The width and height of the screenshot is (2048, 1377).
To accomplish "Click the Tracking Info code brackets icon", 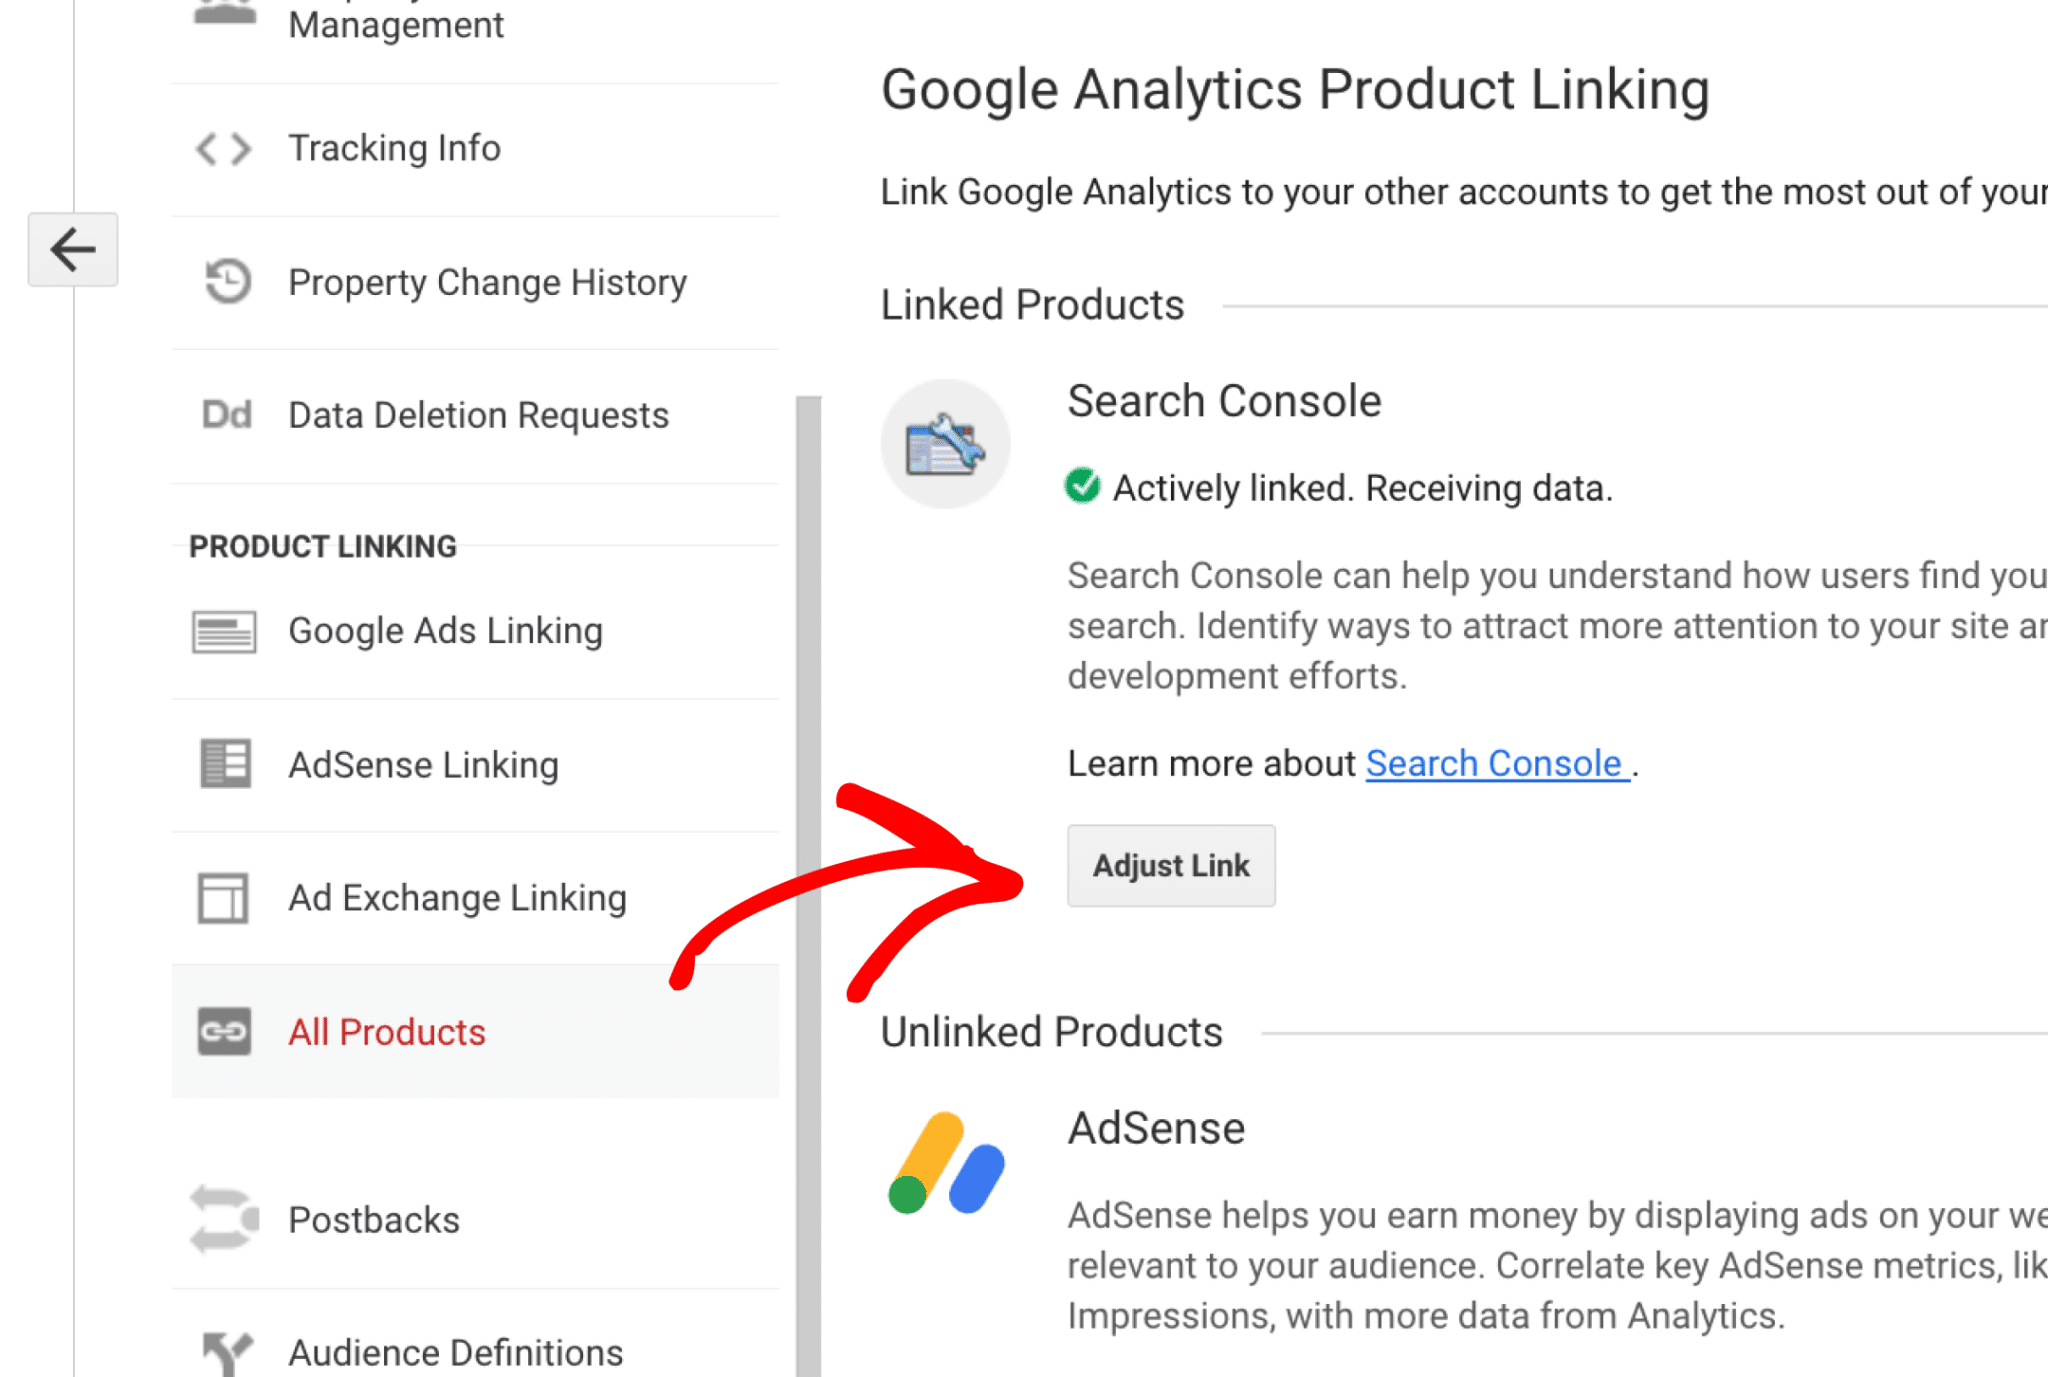I will click(x=223, y=149).
